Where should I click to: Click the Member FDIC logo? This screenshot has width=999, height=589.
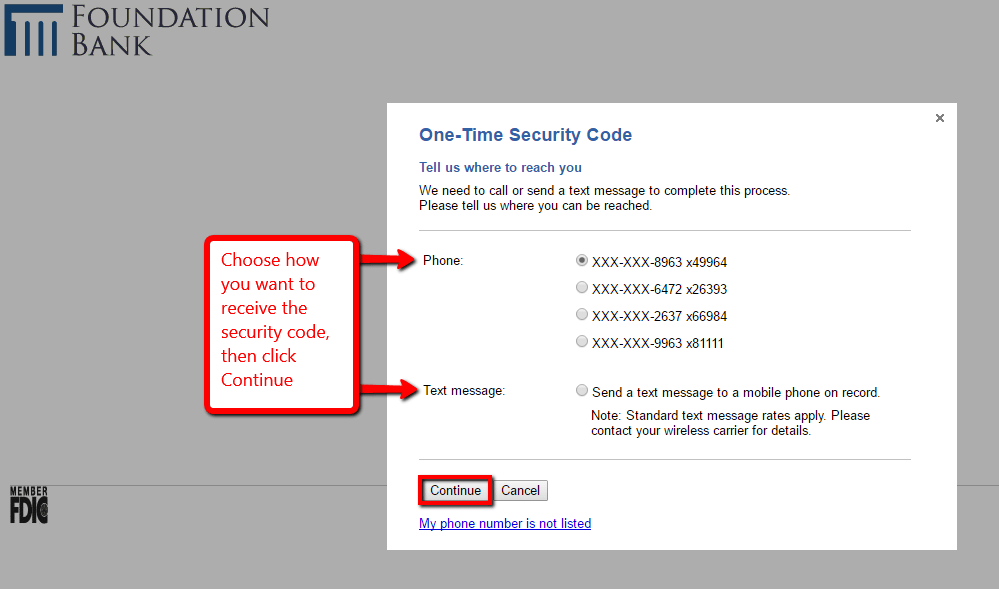(x=29, y=504)
